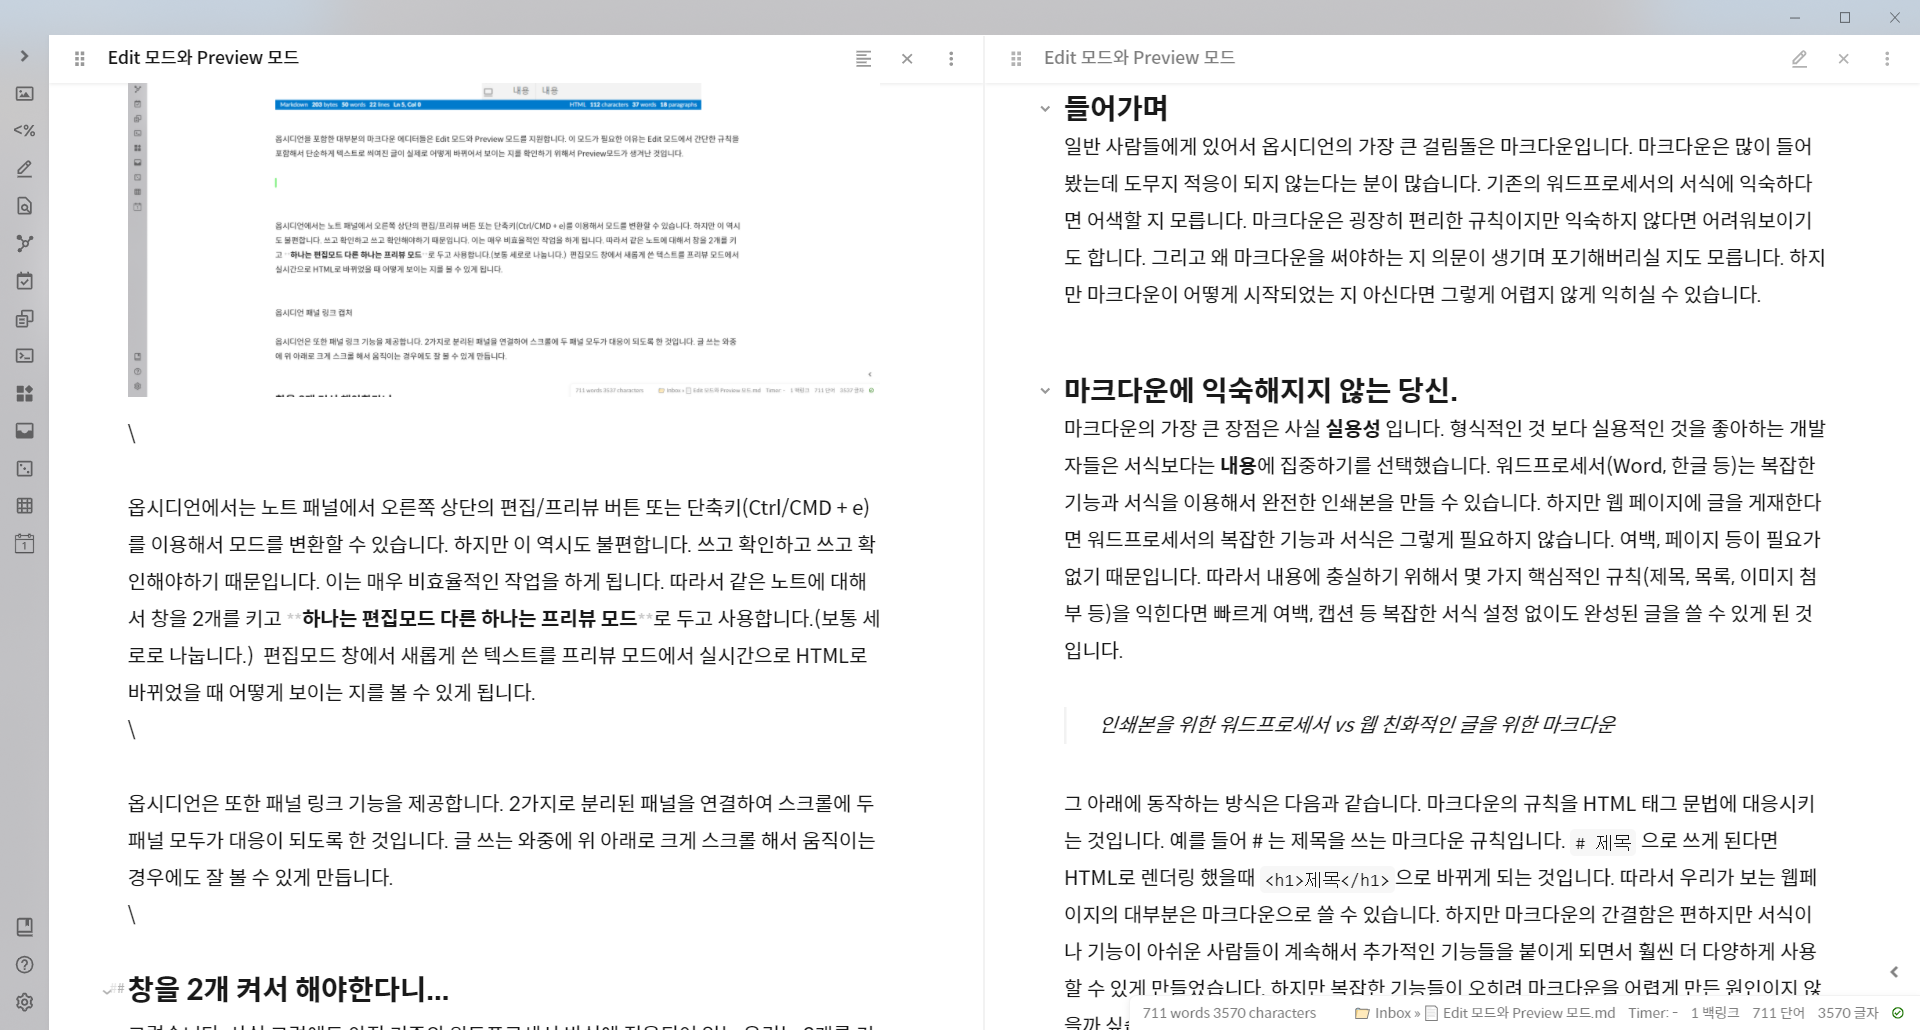
Task: Click the drag handle of the left pane
Action: pyautogui.click(x=80, y=59)
